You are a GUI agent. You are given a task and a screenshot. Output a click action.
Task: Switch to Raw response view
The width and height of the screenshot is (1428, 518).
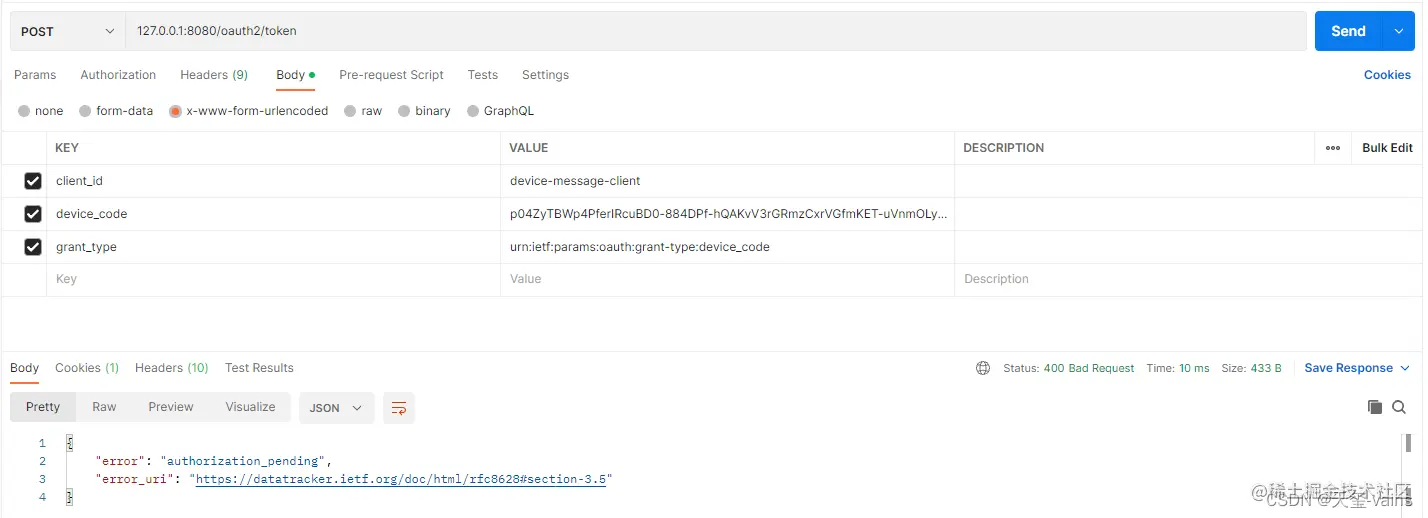104,407
